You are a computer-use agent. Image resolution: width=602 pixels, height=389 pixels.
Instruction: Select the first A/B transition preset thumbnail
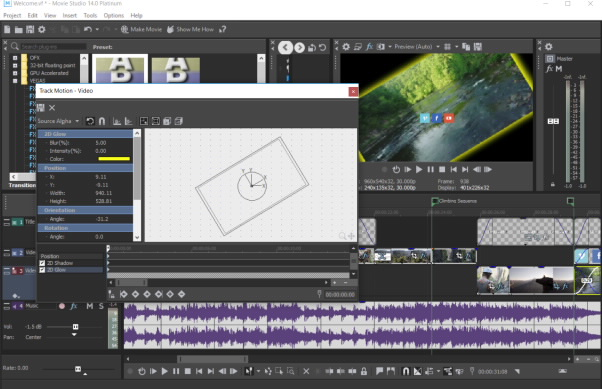click(120, 69)
